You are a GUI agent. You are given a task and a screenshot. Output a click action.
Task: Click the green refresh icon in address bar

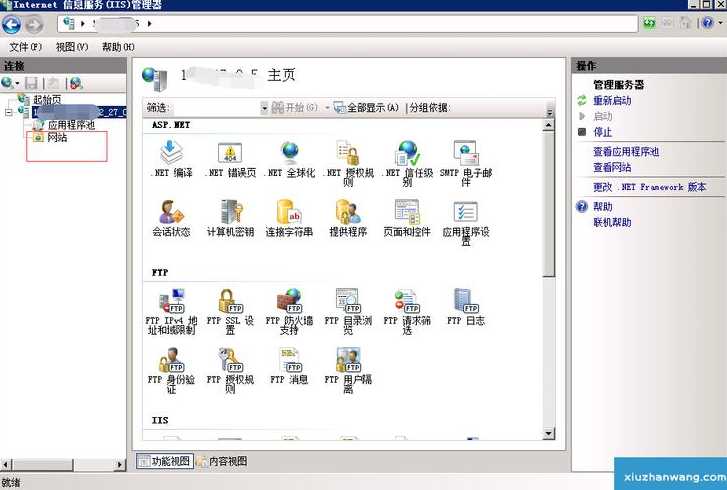pos(650,23)
